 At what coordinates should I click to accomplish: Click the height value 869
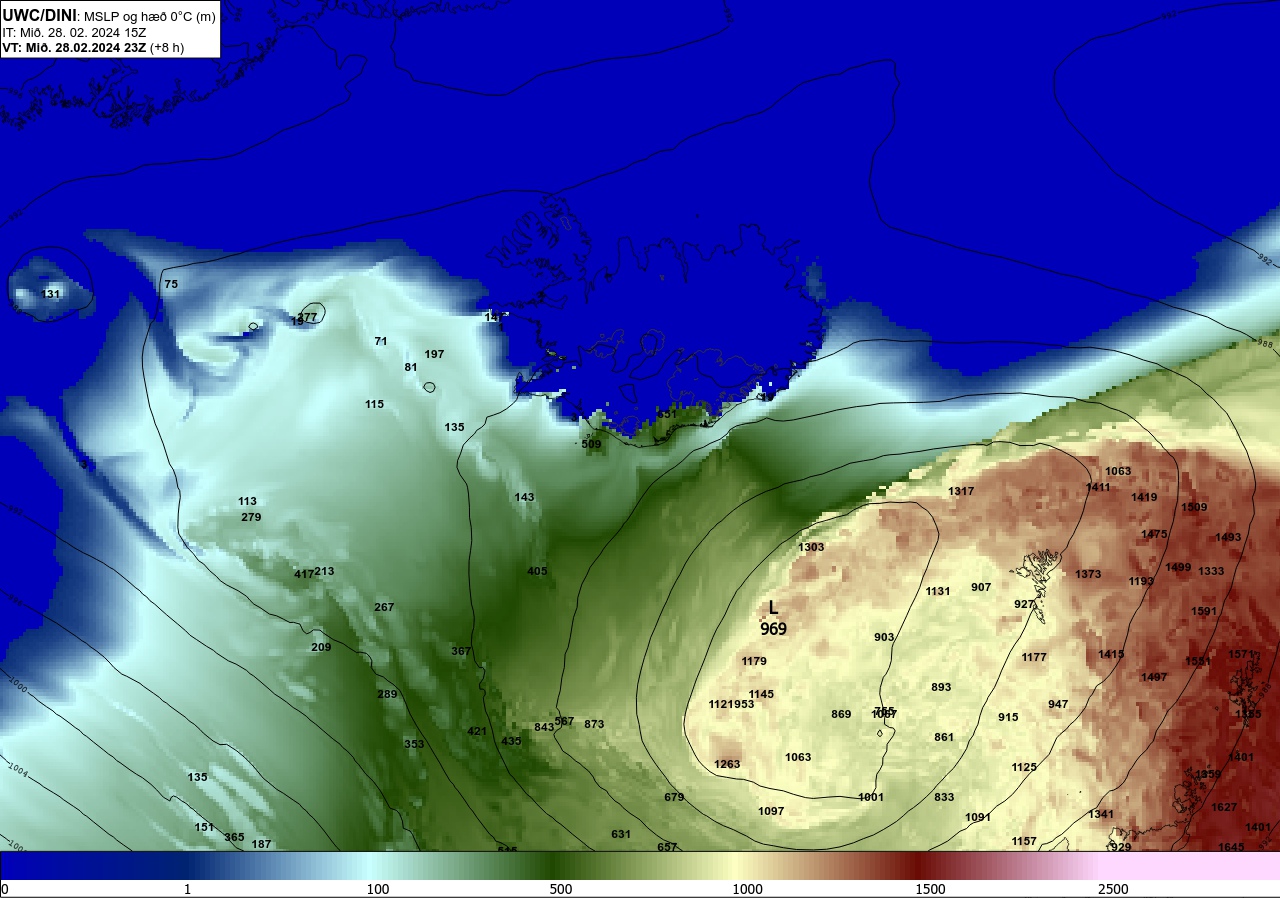pos(841,714)
